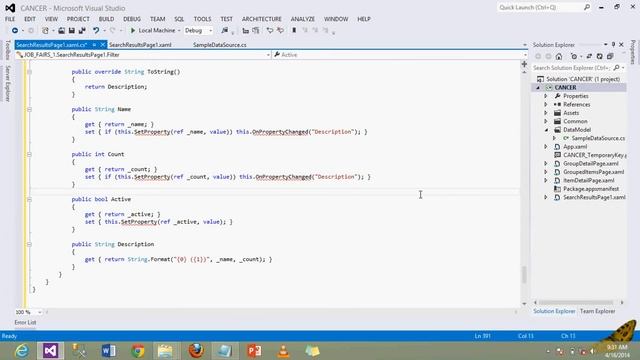
Task: Open the EDIT menu
Action: (30, 19)
